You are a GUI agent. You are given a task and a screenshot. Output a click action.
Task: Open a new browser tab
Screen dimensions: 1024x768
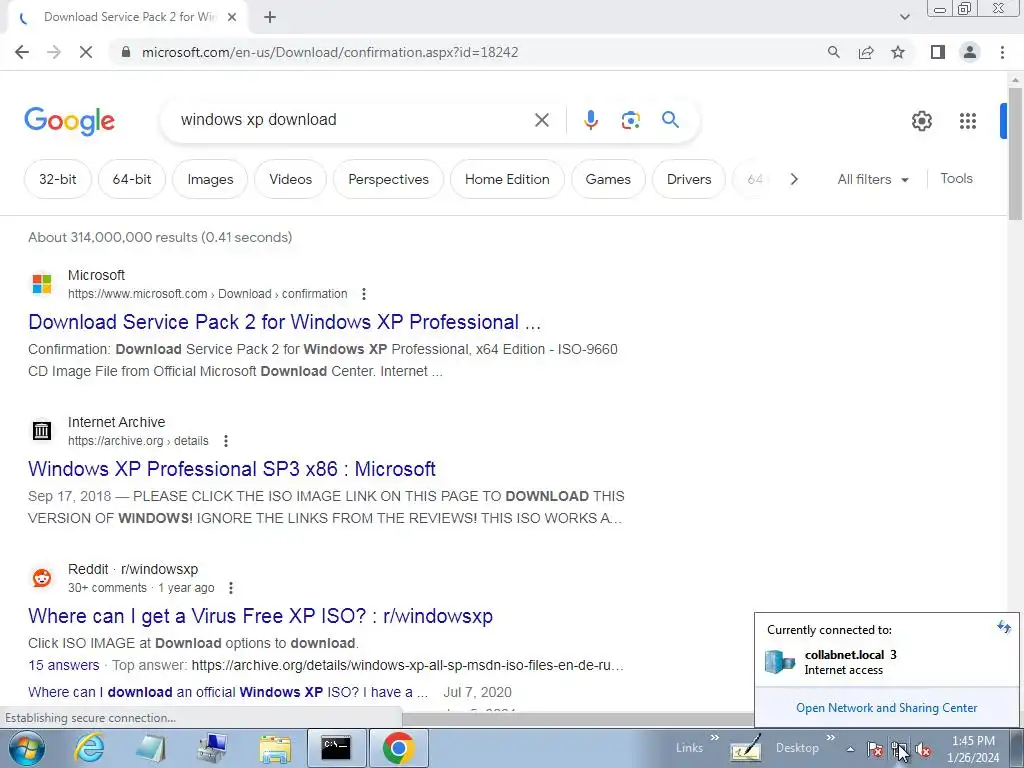tap(270, 17)
